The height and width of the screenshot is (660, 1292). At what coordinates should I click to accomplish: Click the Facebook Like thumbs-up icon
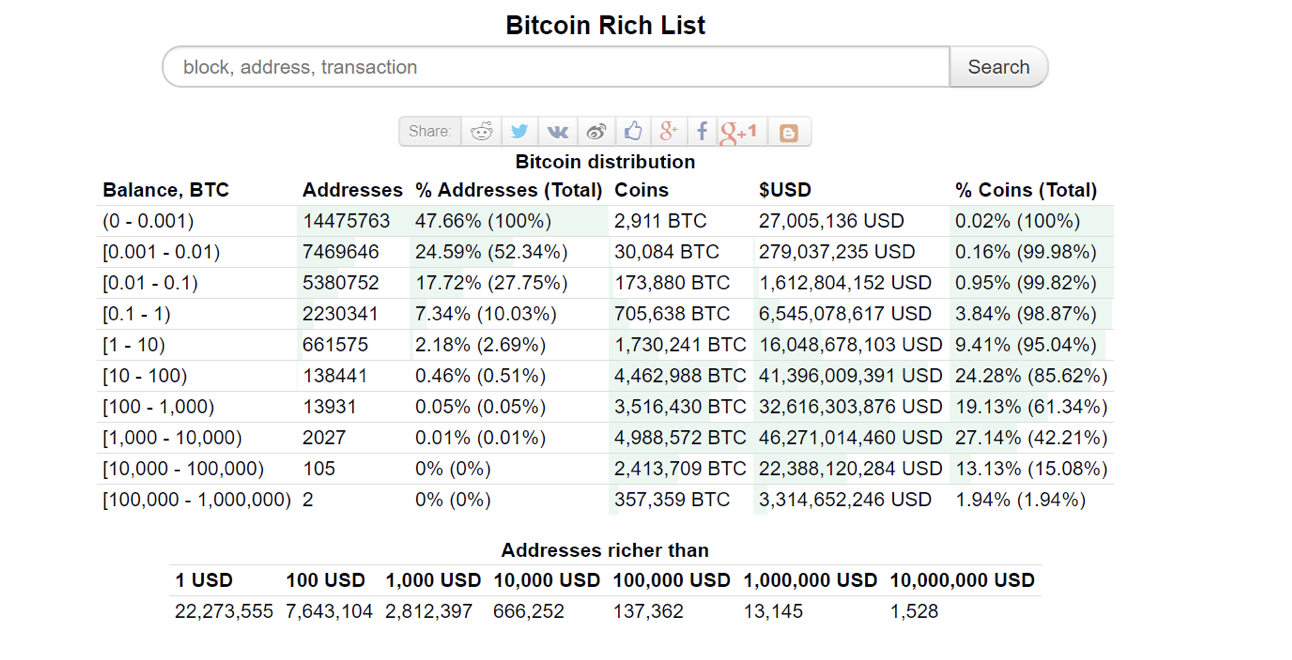pos(632,130)
